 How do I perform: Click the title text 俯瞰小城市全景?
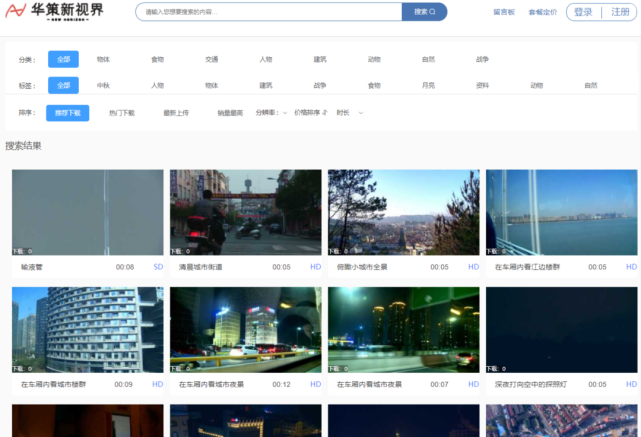pos(362,267)
